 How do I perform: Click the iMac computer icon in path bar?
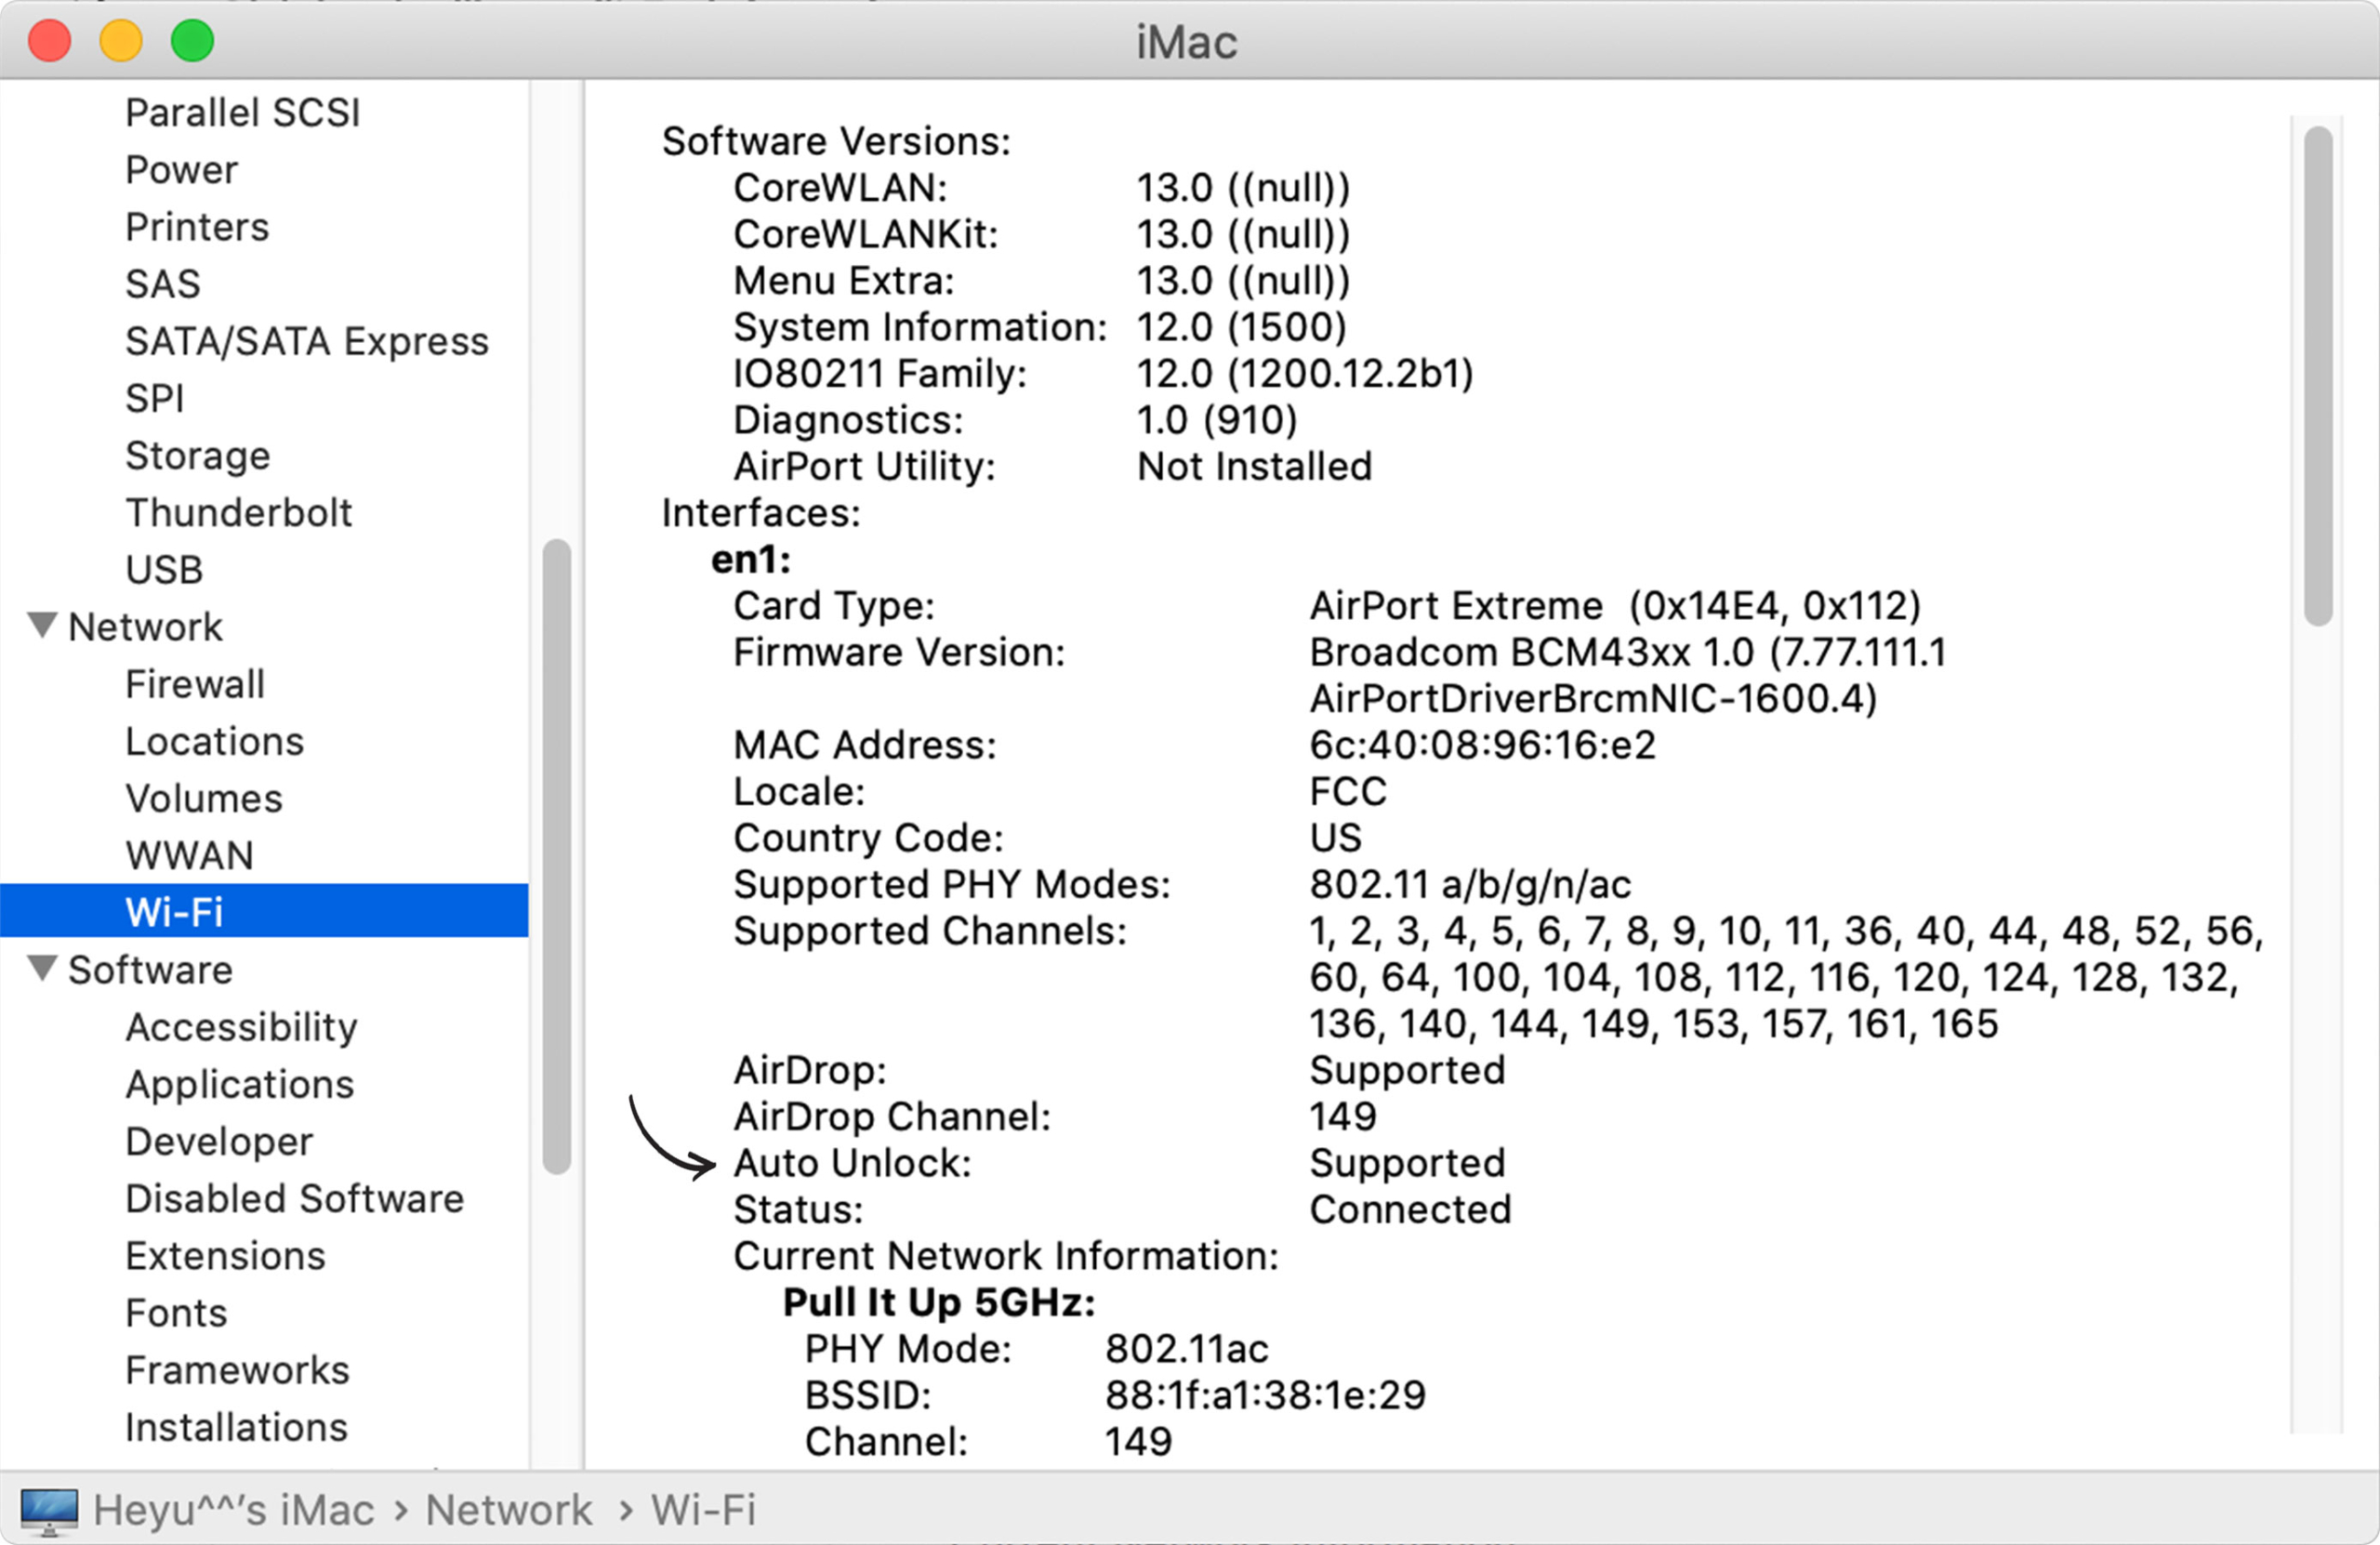48,1511
